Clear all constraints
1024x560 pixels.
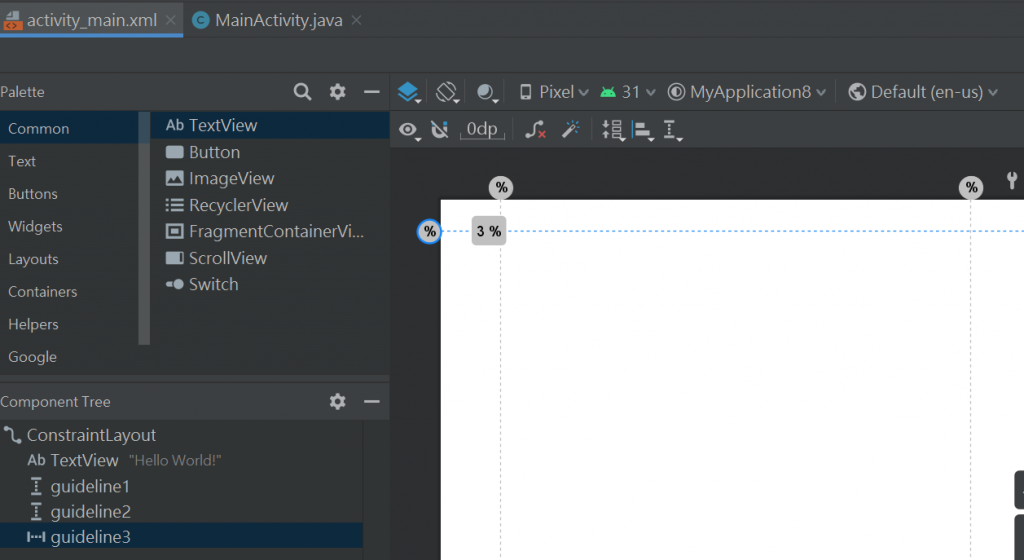tap(535, 130)
